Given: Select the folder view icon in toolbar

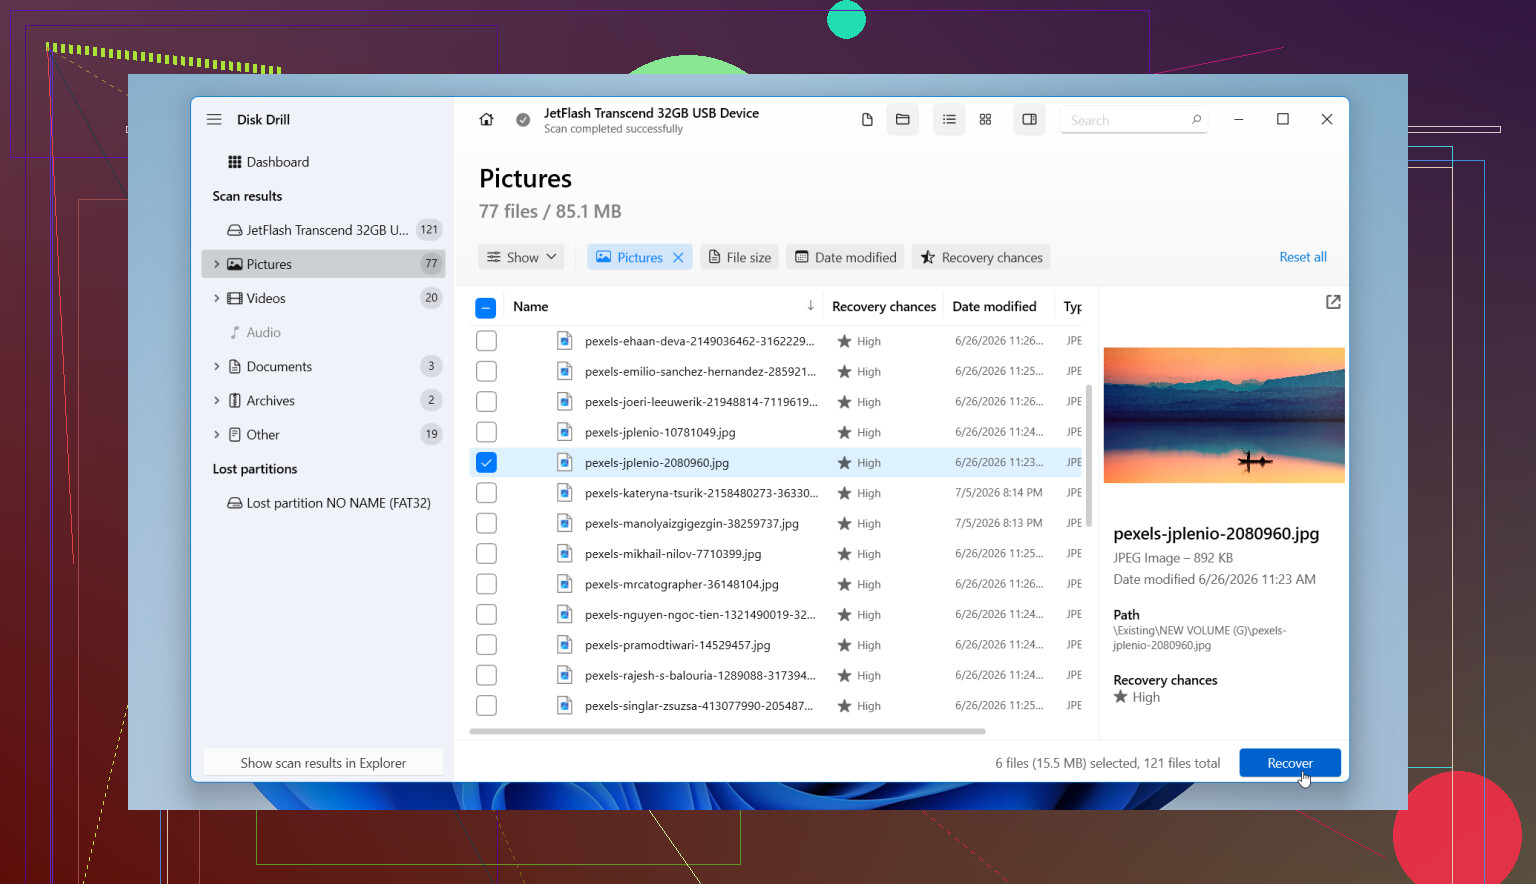Looking at the screenshot, I should pyautogui.click(x=902, y=120).
